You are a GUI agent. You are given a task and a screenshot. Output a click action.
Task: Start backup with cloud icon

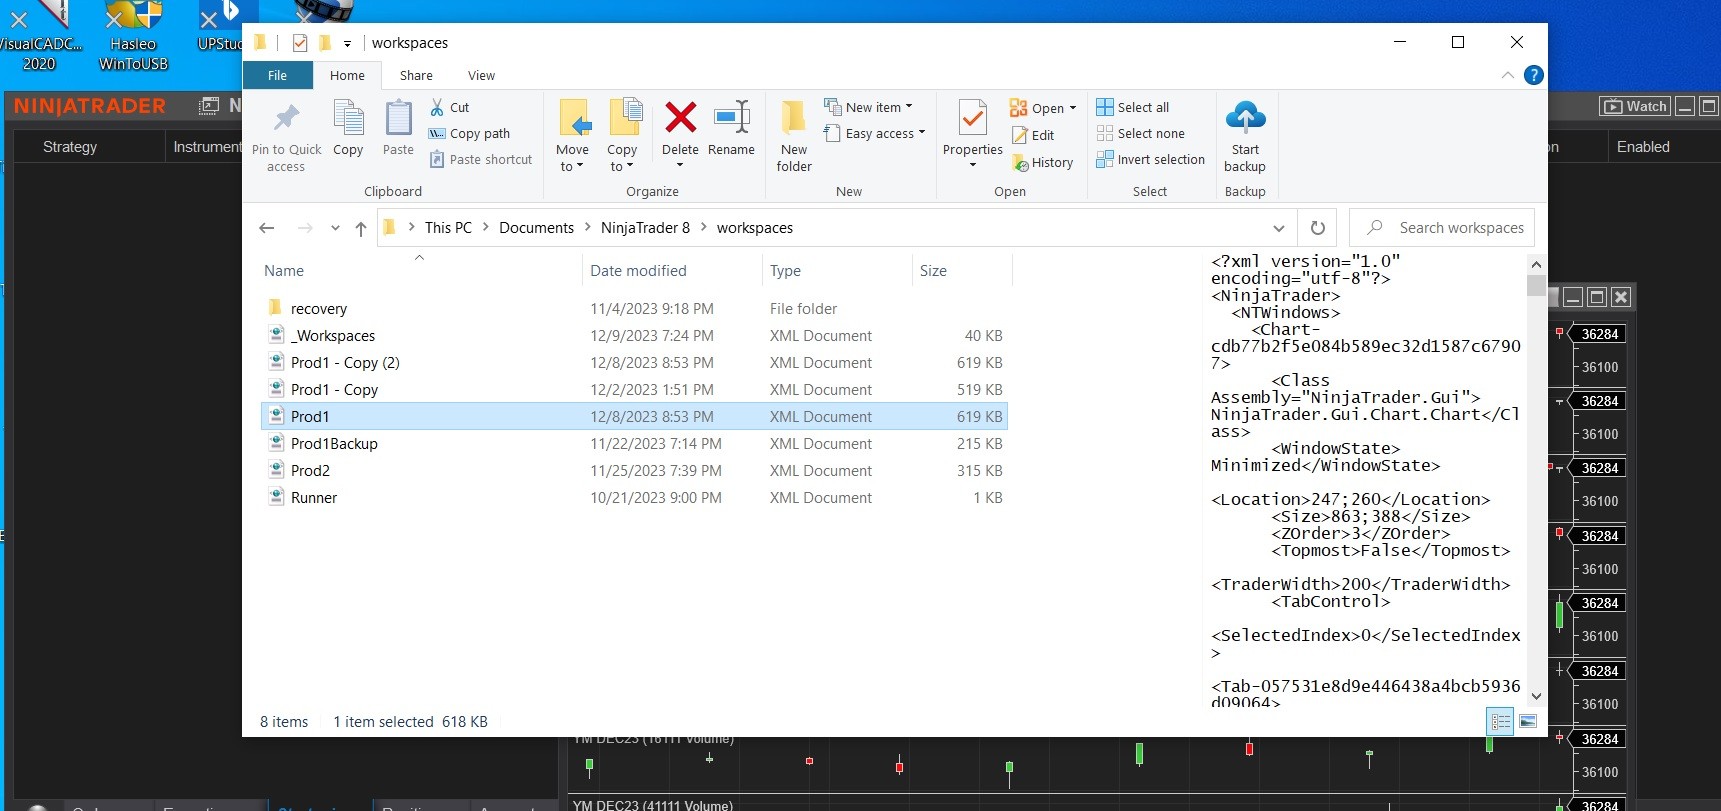(1245, 136)
